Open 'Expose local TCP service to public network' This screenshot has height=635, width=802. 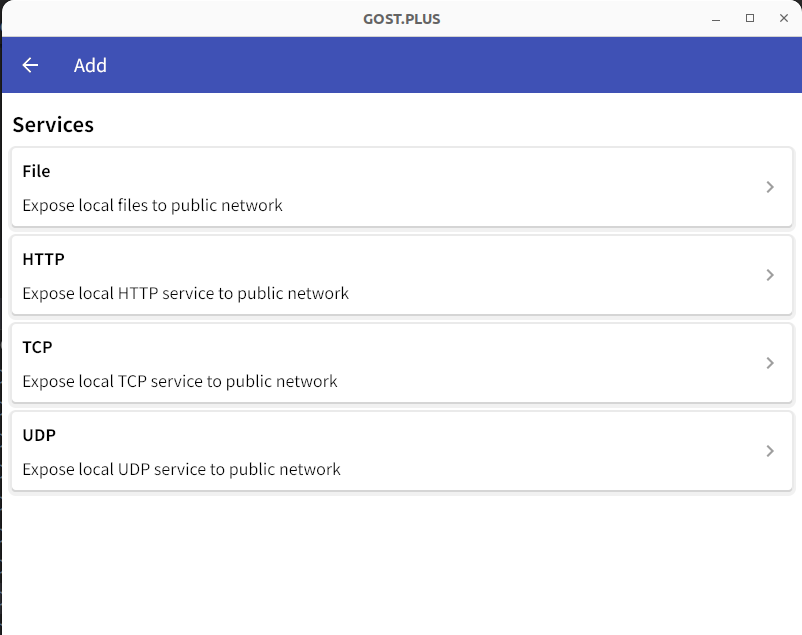tap(180, 382)
